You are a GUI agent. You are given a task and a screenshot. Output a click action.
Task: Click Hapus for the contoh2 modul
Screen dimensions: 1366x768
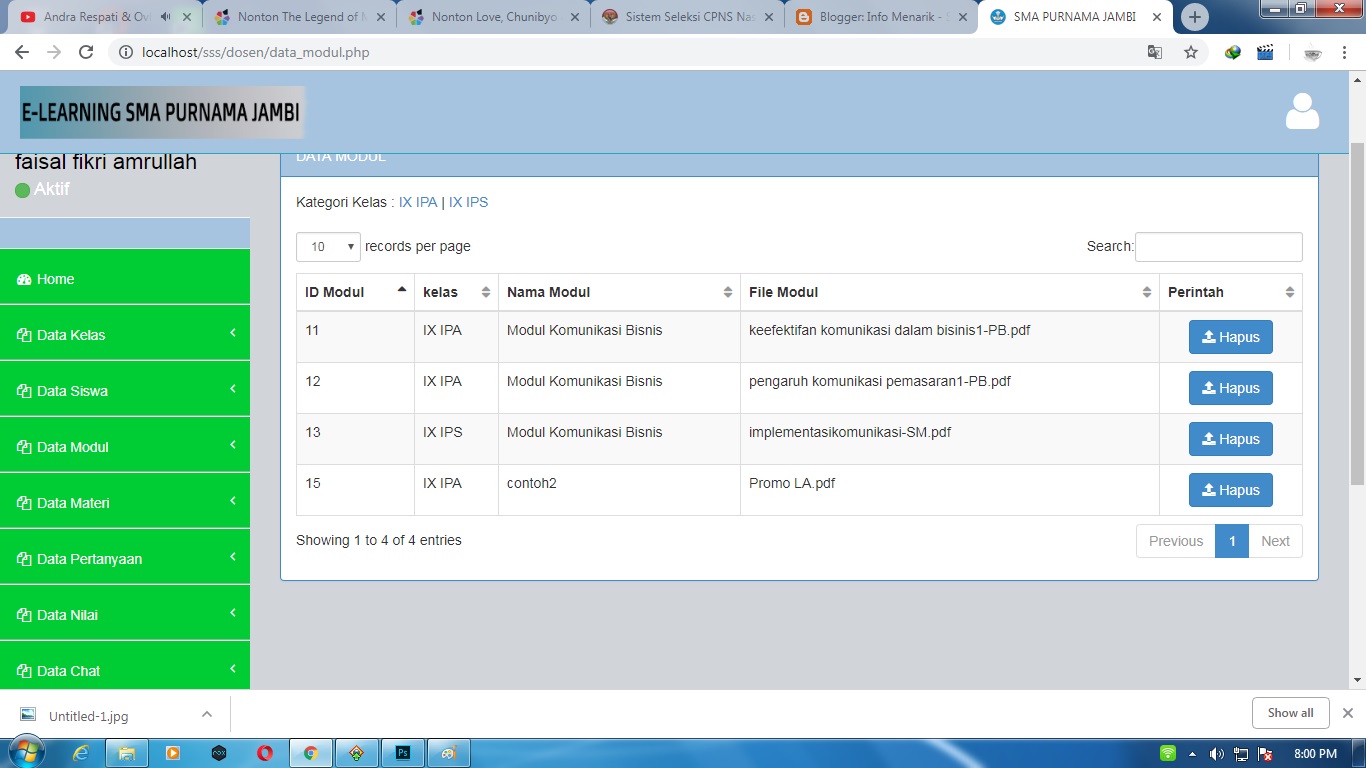[1230, 489]
